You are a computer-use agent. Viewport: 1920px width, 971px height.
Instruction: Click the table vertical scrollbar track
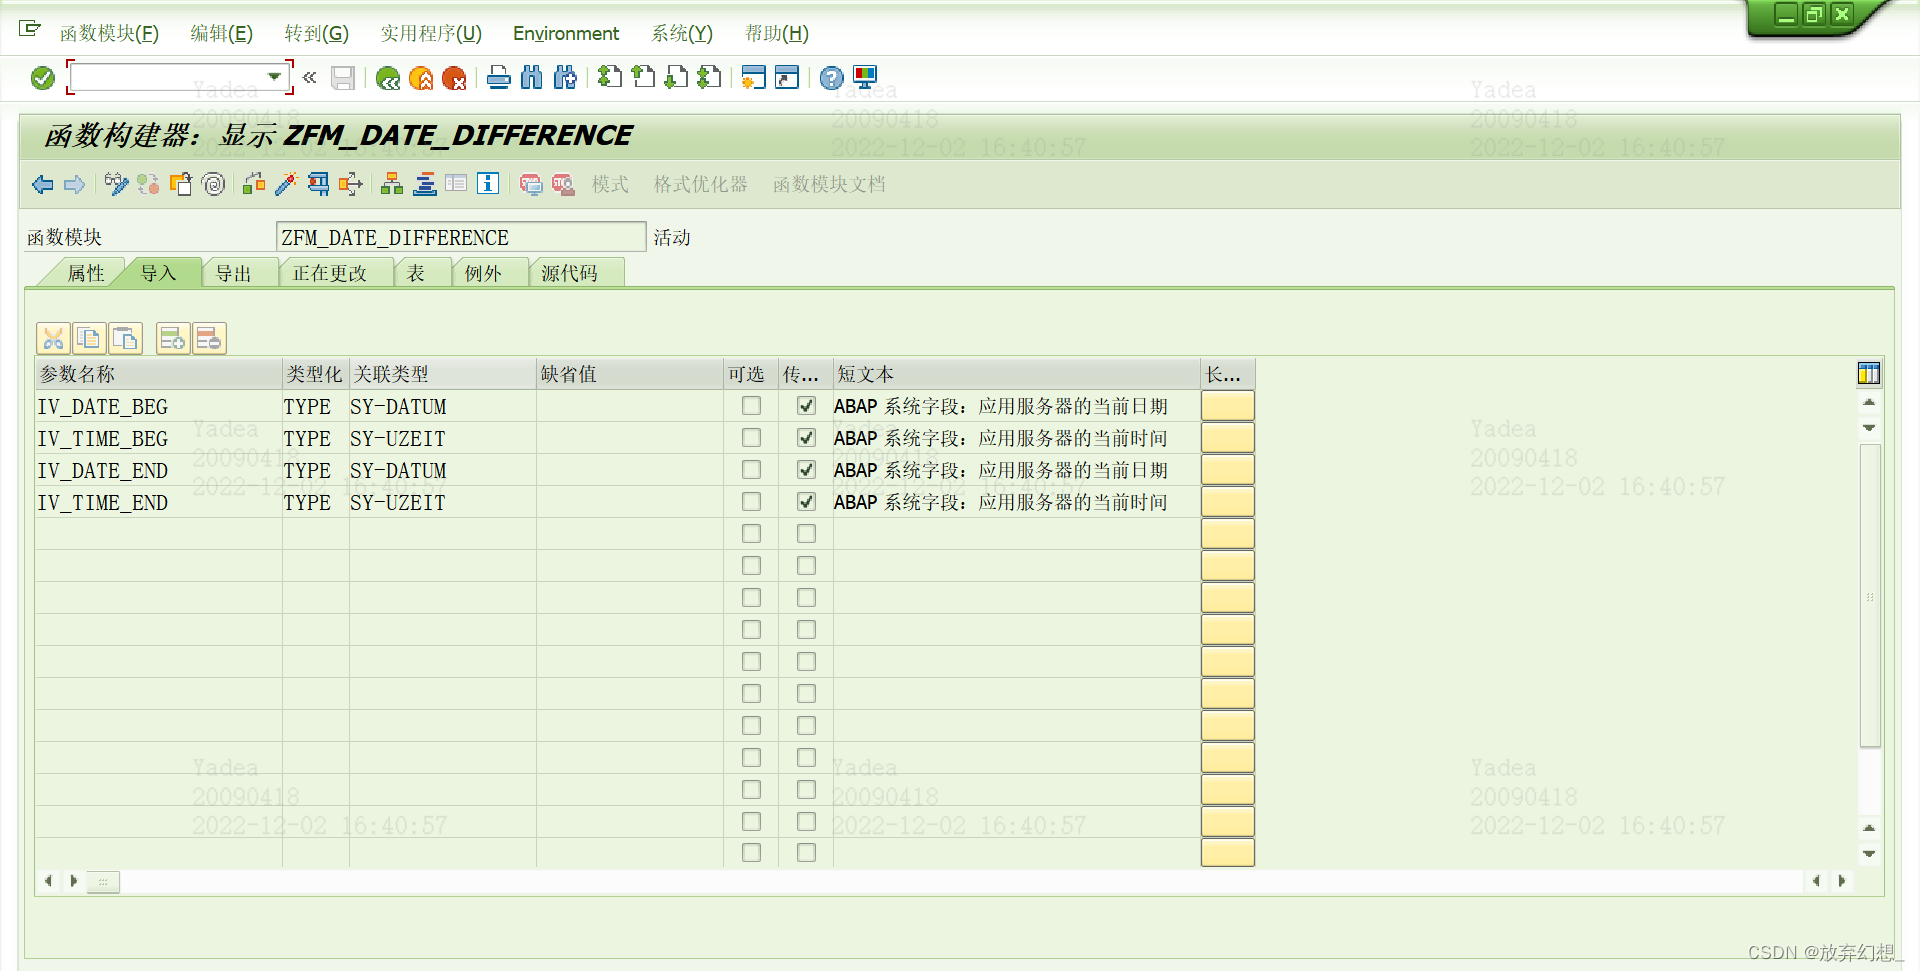[1869, 627]
